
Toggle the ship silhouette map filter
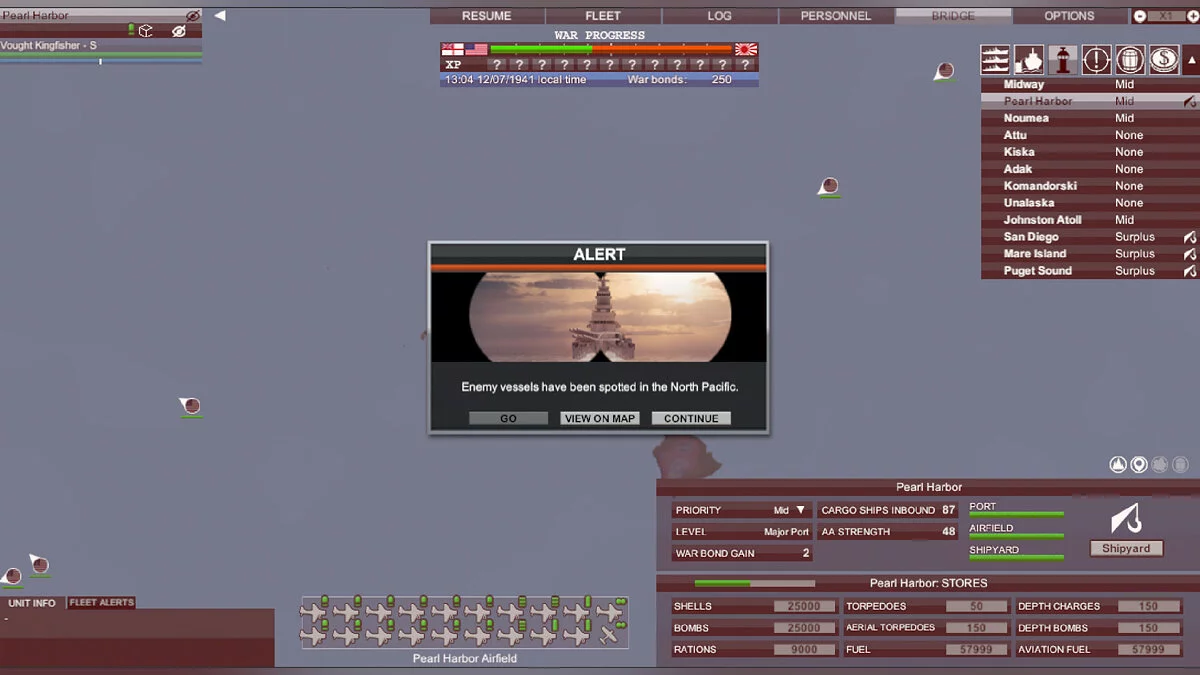click(1118, 464)
